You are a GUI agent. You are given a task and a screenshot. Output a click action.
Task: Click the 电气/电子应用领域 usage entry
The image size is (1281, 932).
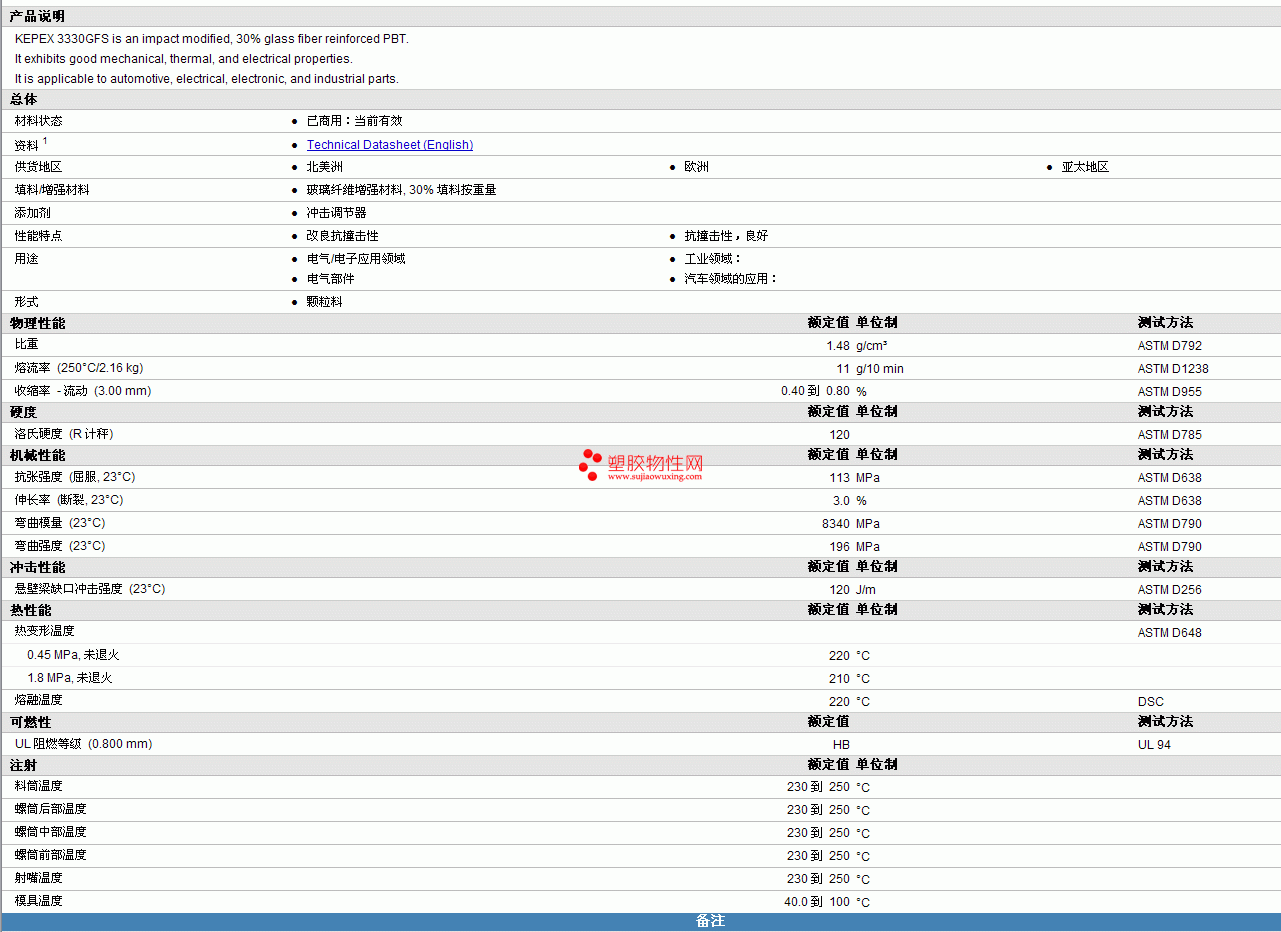[x=356, y=259]
